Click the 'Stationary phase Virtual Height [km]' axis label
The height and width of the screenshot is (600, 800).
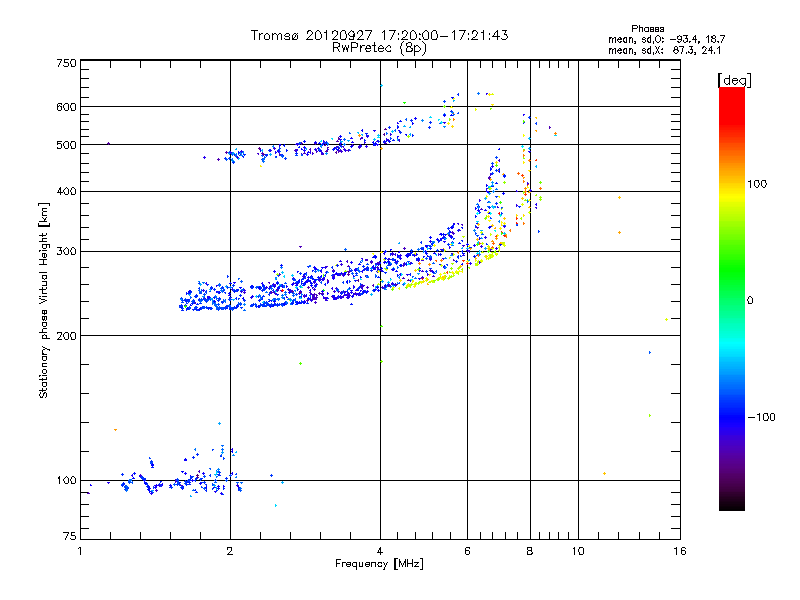tap(44, 301)
